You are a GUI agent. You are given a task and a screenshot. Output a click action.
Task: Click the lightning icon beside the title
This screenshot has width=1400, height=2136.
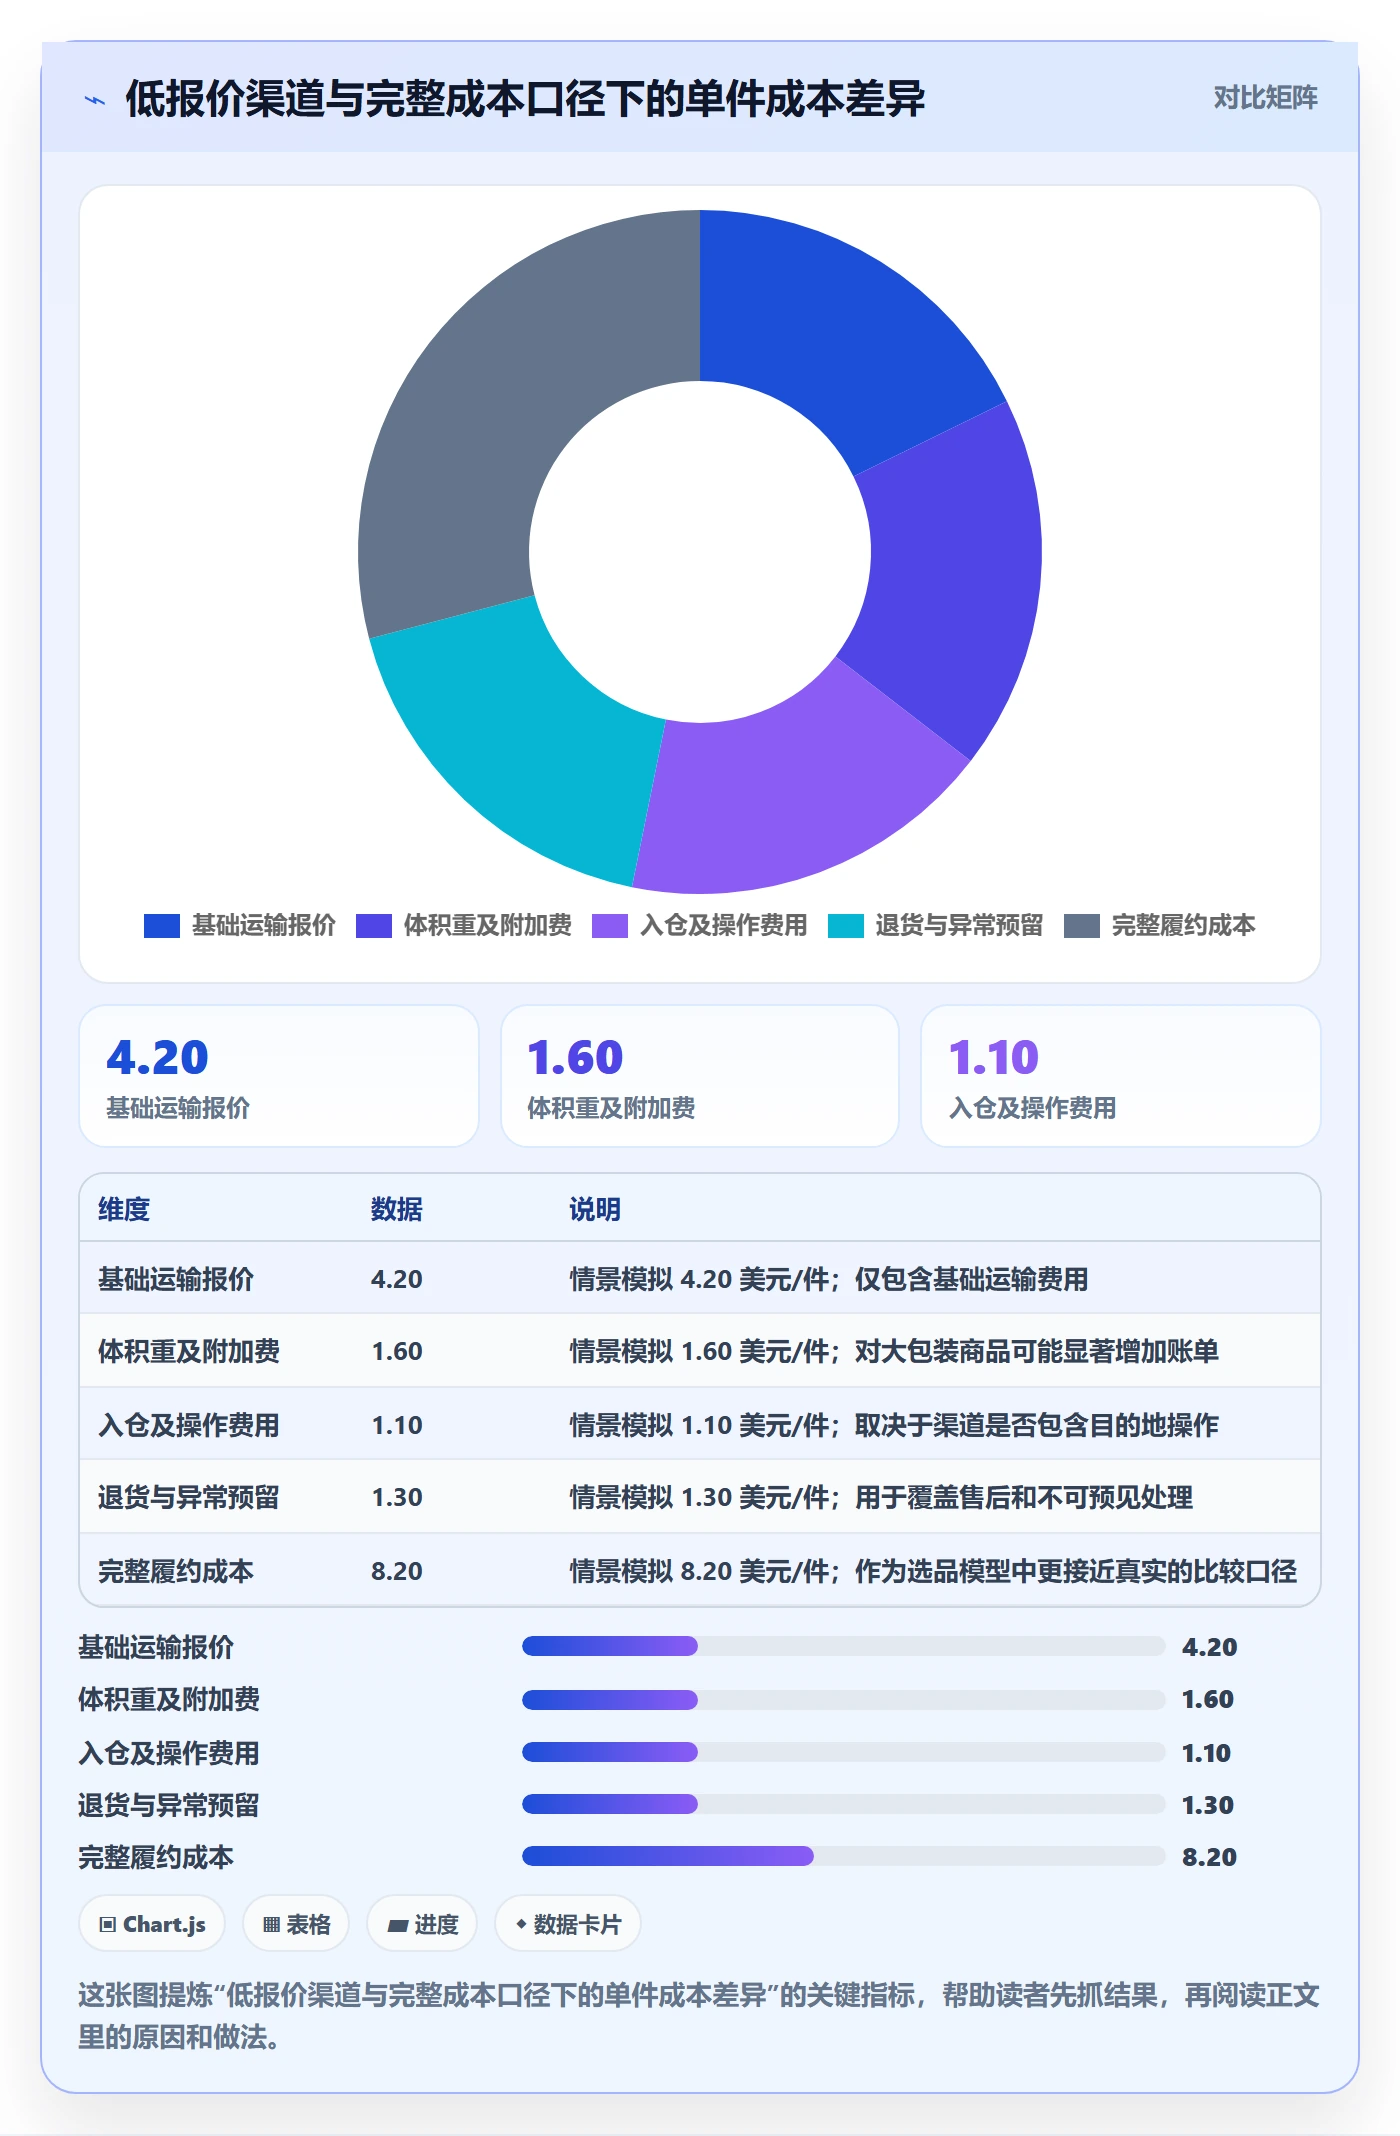95,100
